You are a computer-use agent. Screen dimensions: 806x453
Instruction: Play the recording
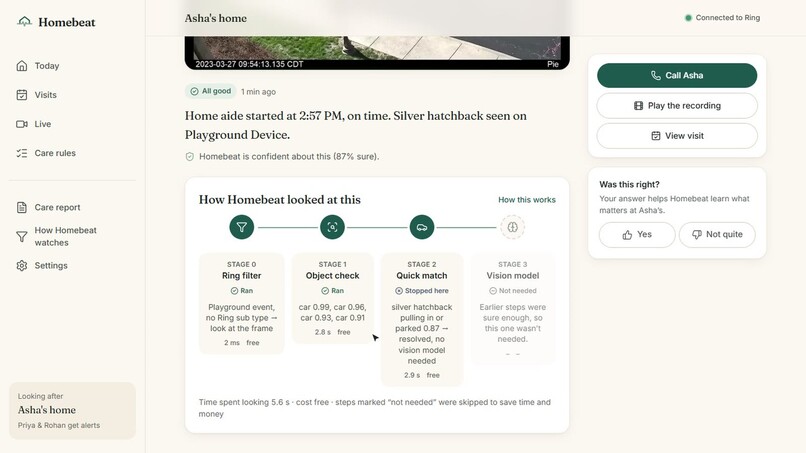(677, 105)
